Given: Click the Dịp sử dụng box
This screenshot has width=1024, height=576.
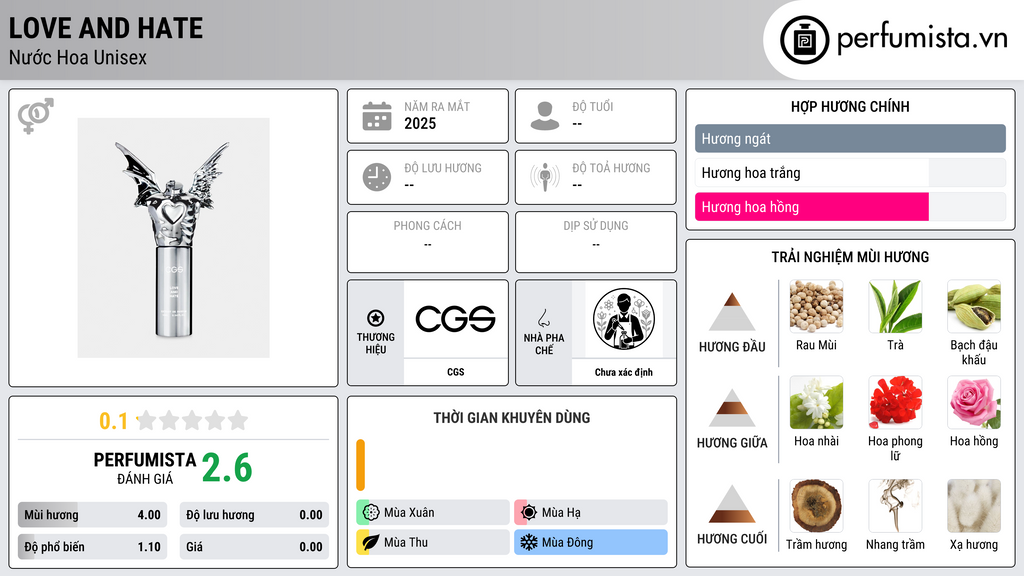Looking at the screenshot, I should pyautogui.click(x=596, y=242).
